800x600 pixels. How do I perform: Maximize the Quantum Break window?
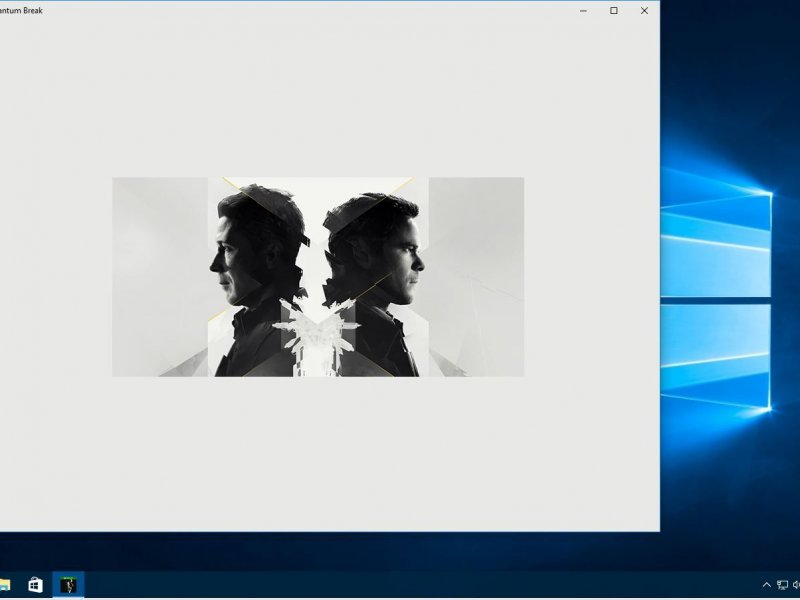(614, 11)
